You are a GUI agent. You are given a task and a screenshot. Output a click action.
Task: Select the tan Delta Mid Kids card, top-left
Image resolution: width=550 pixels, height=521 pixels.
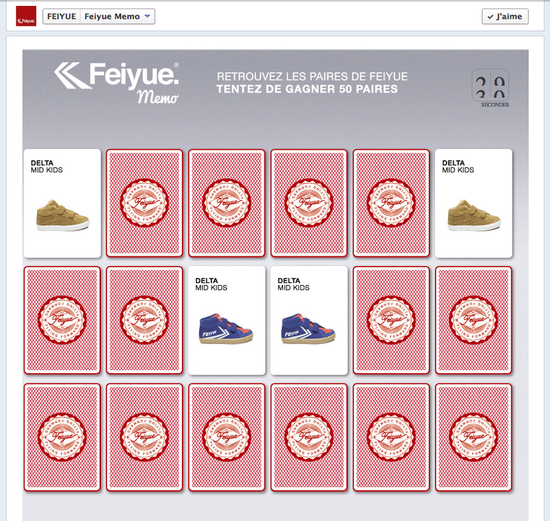62,203
